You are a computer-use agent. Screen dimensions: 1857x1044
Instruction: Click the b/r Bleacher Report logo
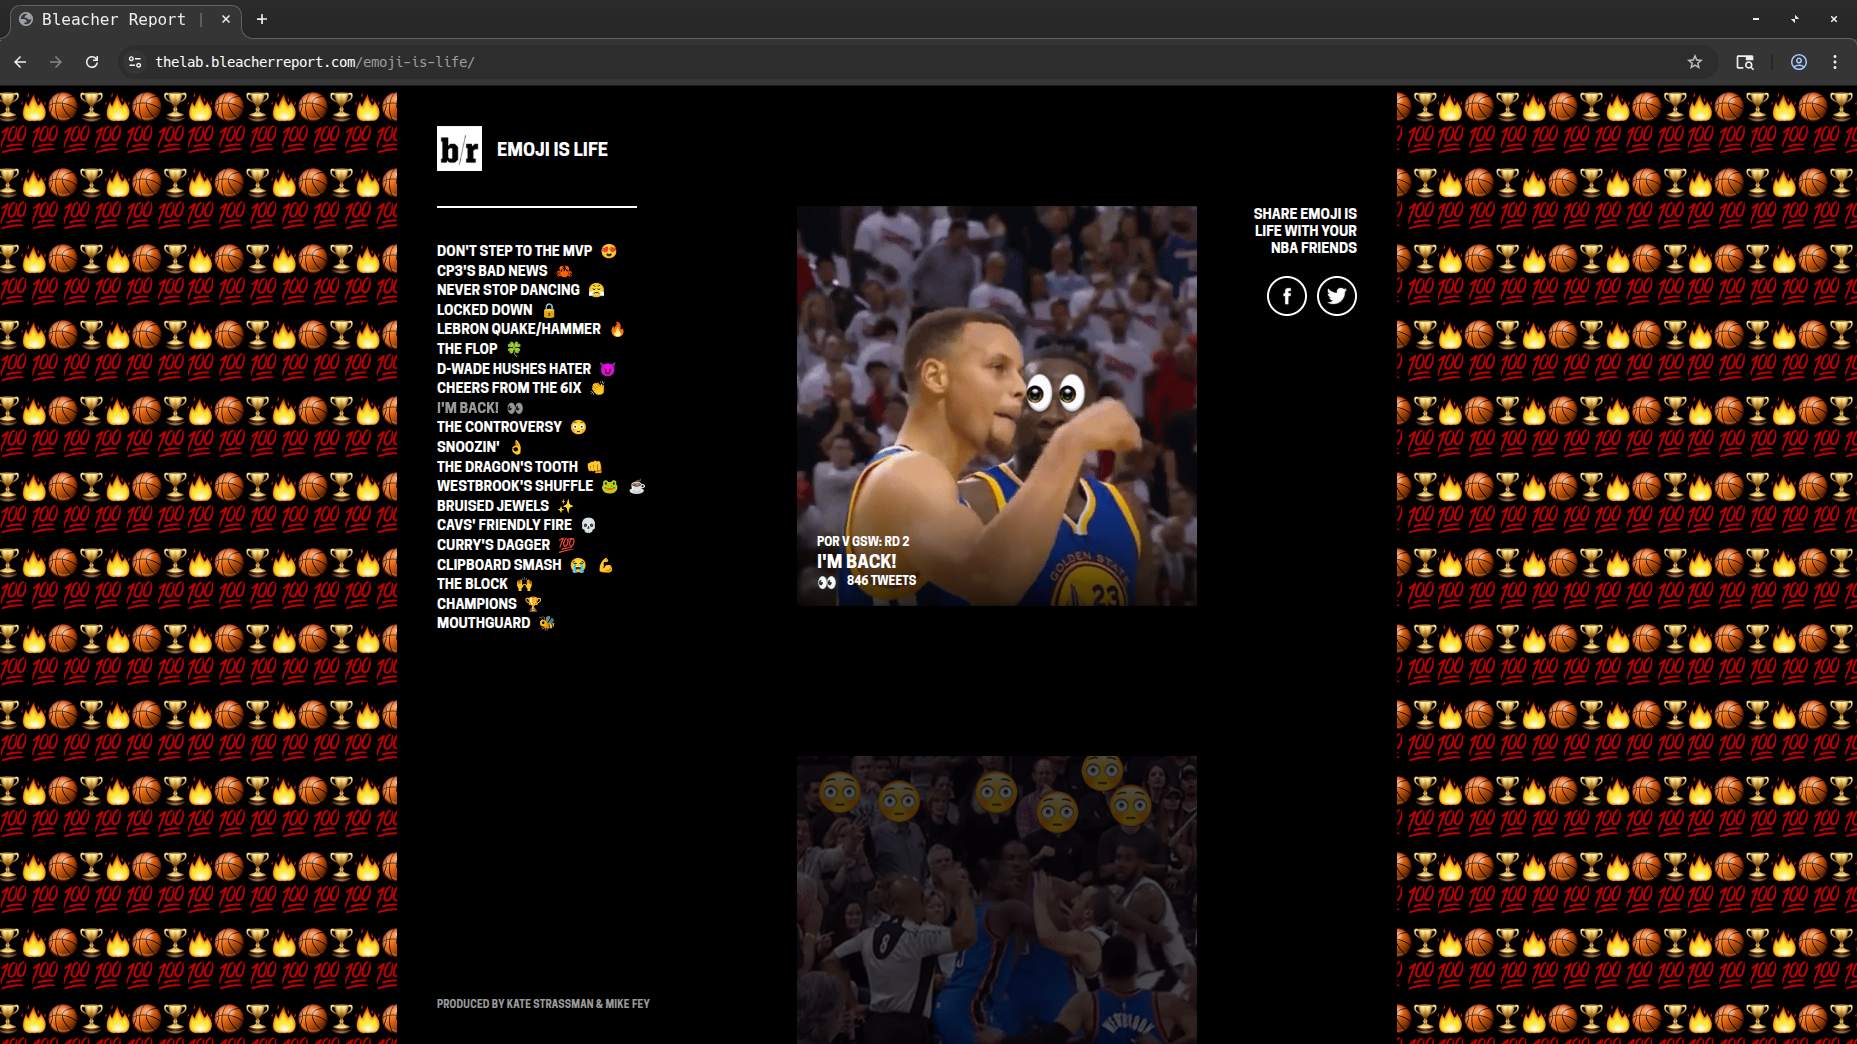(459, 149)
